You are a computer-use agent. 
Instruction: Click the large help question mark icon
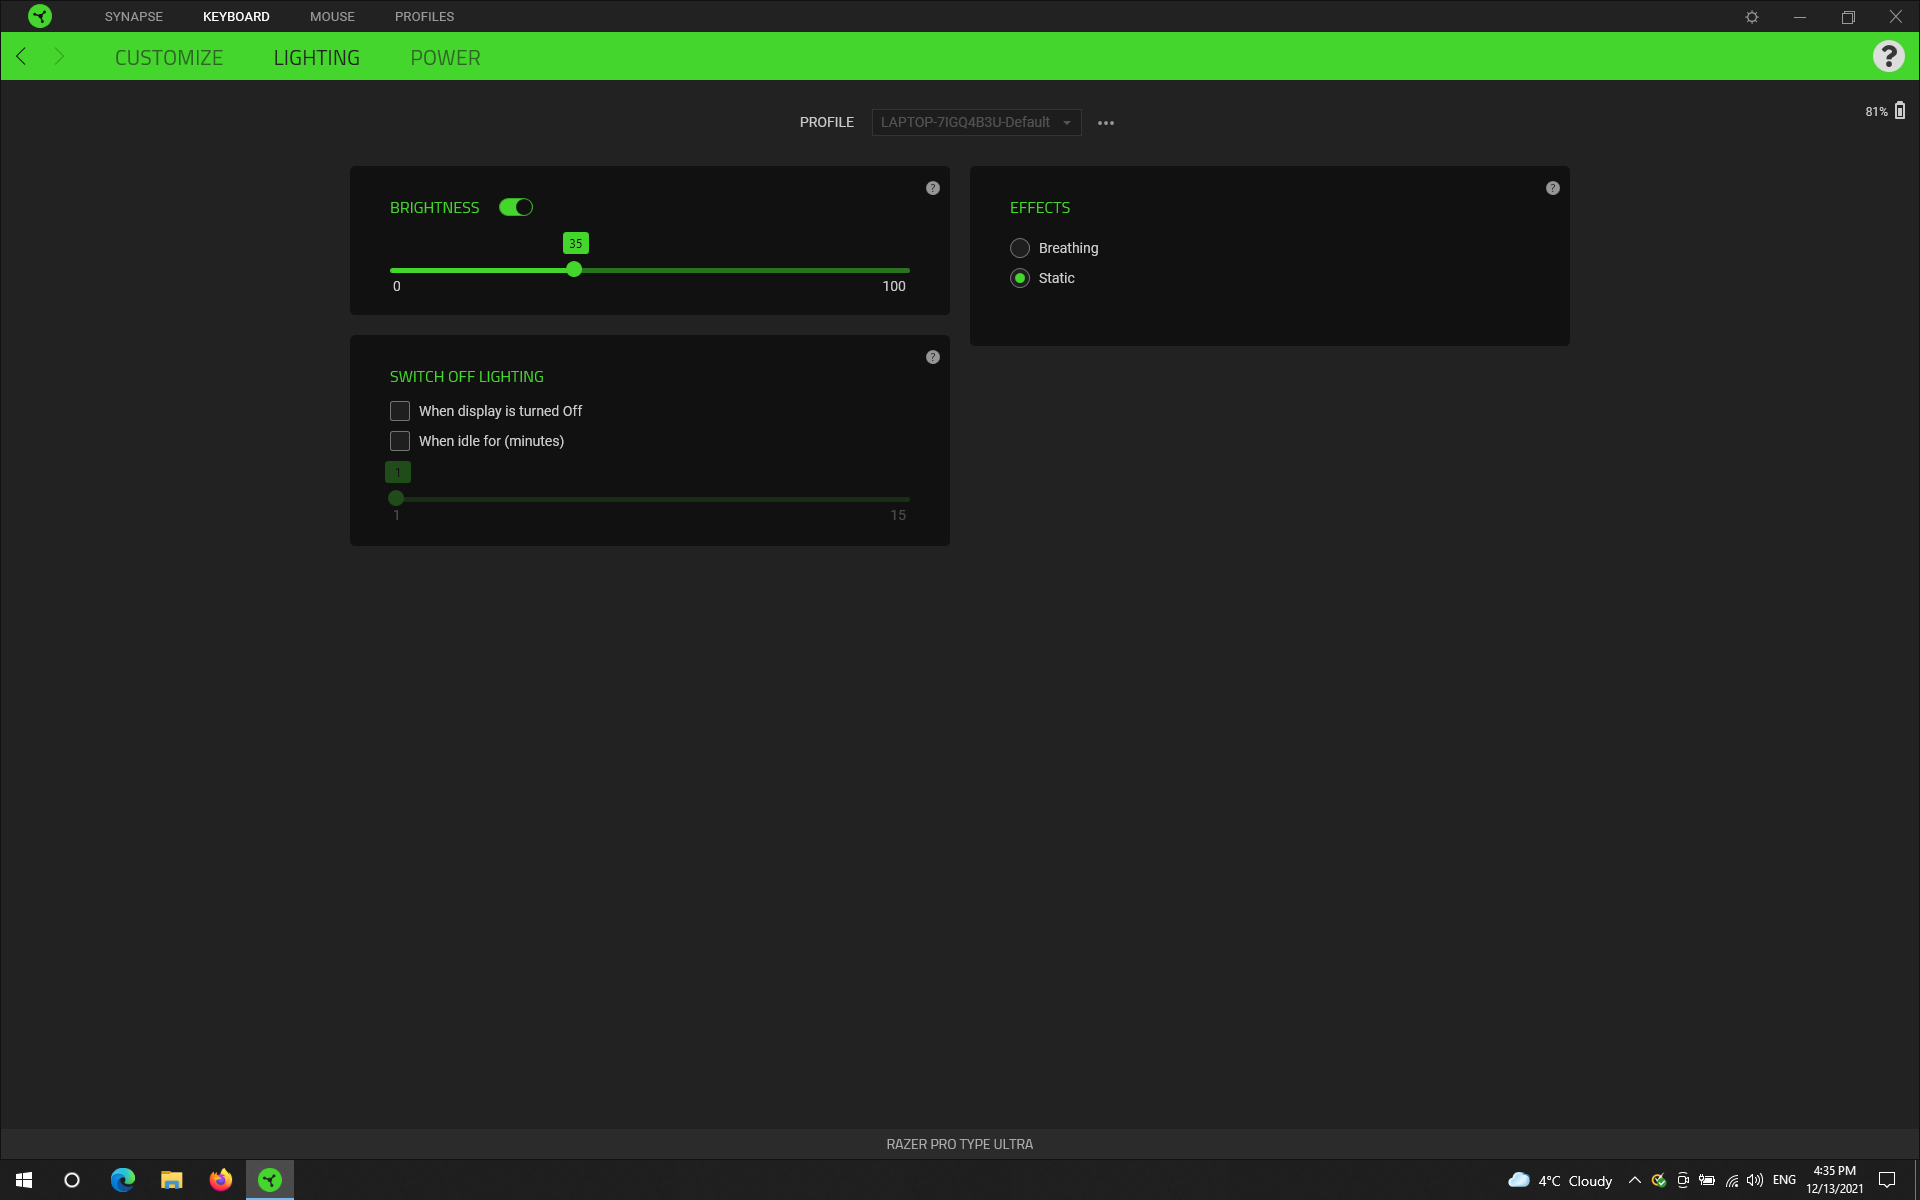[1888, 57]
